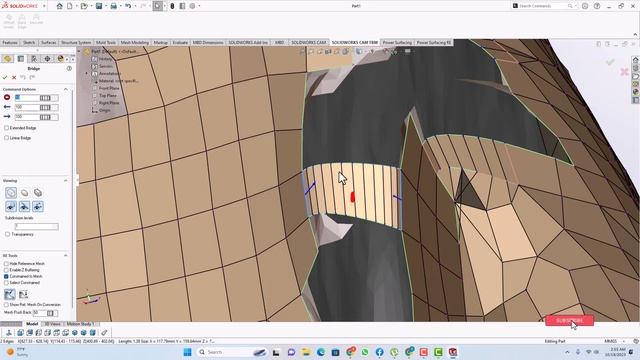Collapse the CommandManager ribbon chevron
640x360 pixels.
tap(635, 34)
